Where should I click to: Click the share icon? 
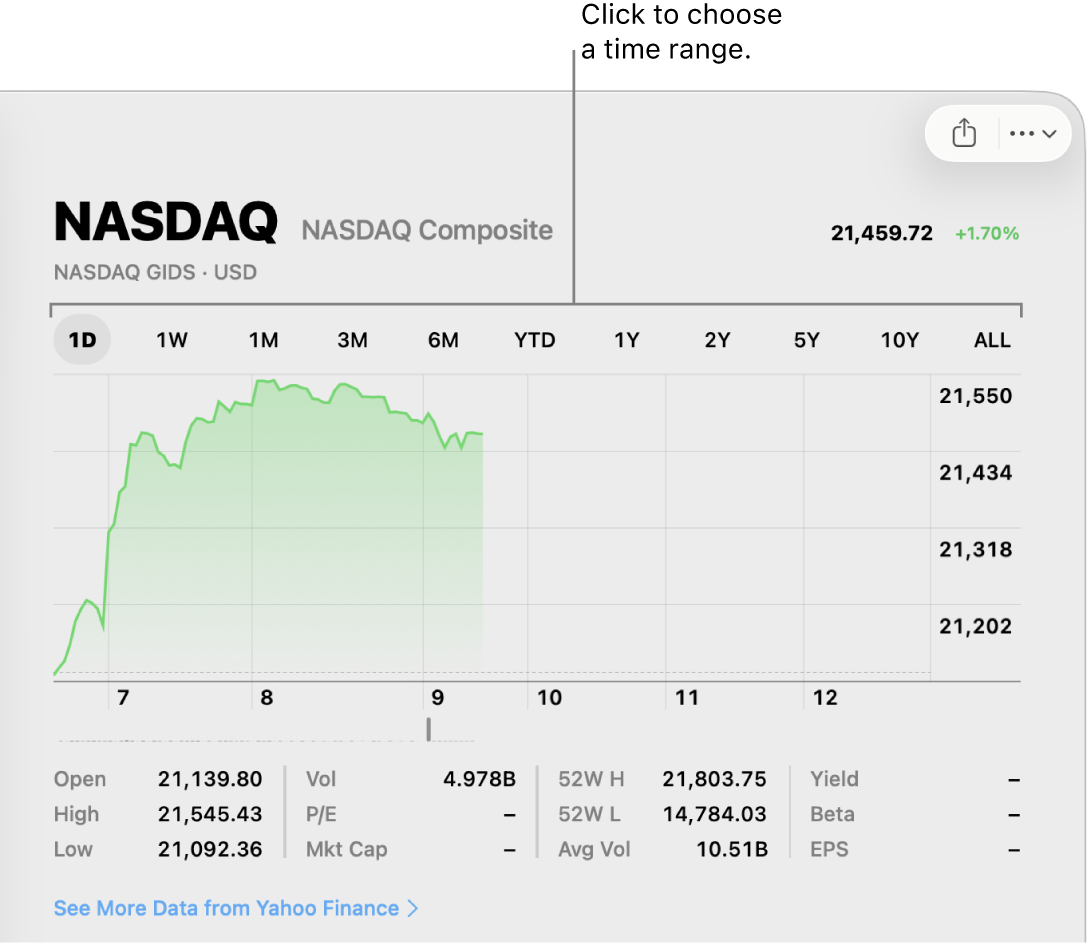point(963,133)
